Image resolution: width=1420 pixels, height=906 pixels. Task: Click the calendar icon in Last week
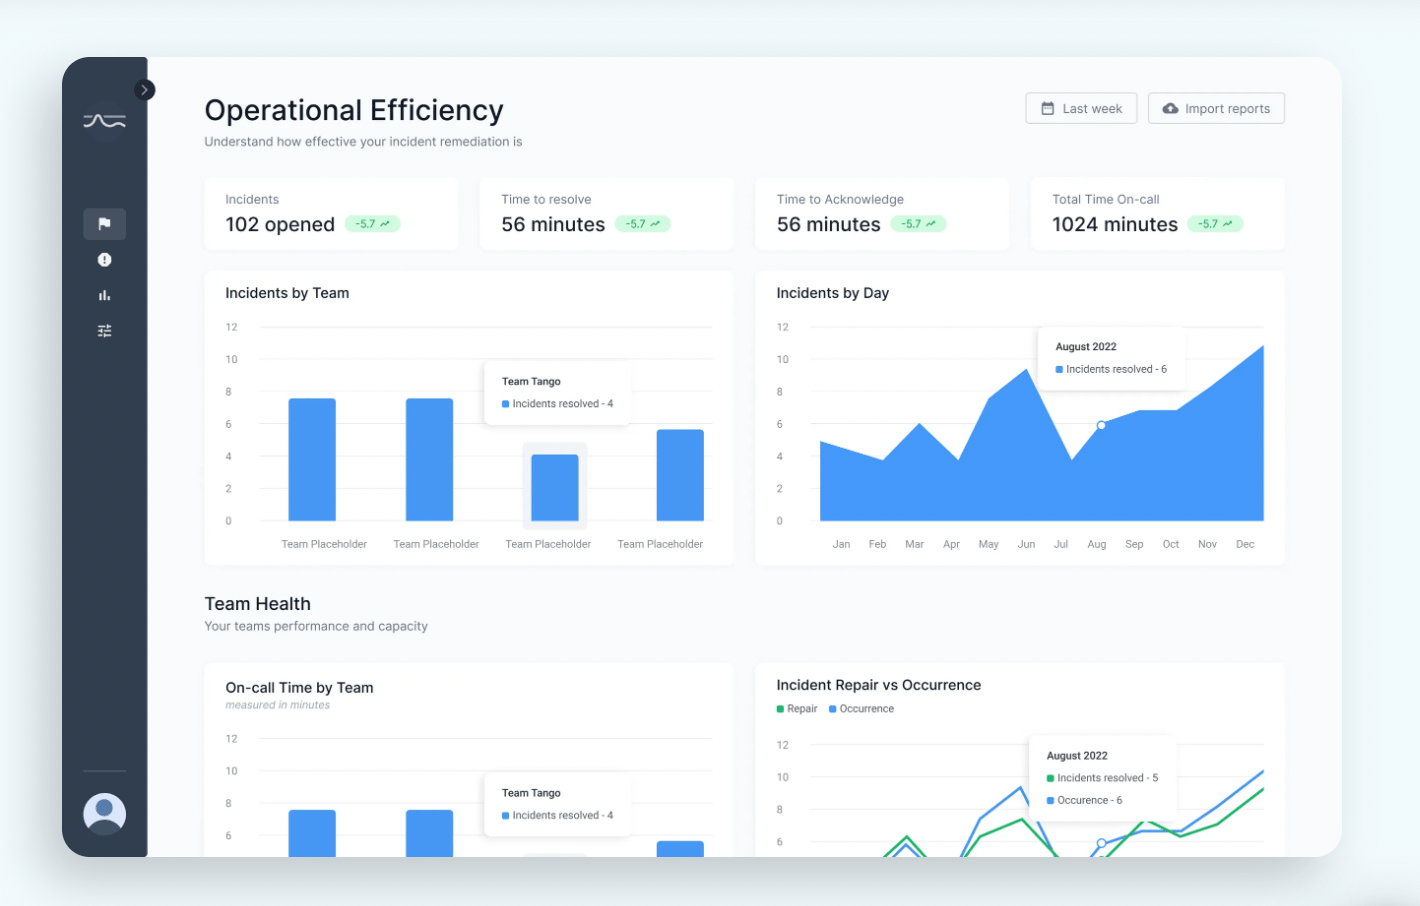pyautogui.click(x=1048, y=108)
